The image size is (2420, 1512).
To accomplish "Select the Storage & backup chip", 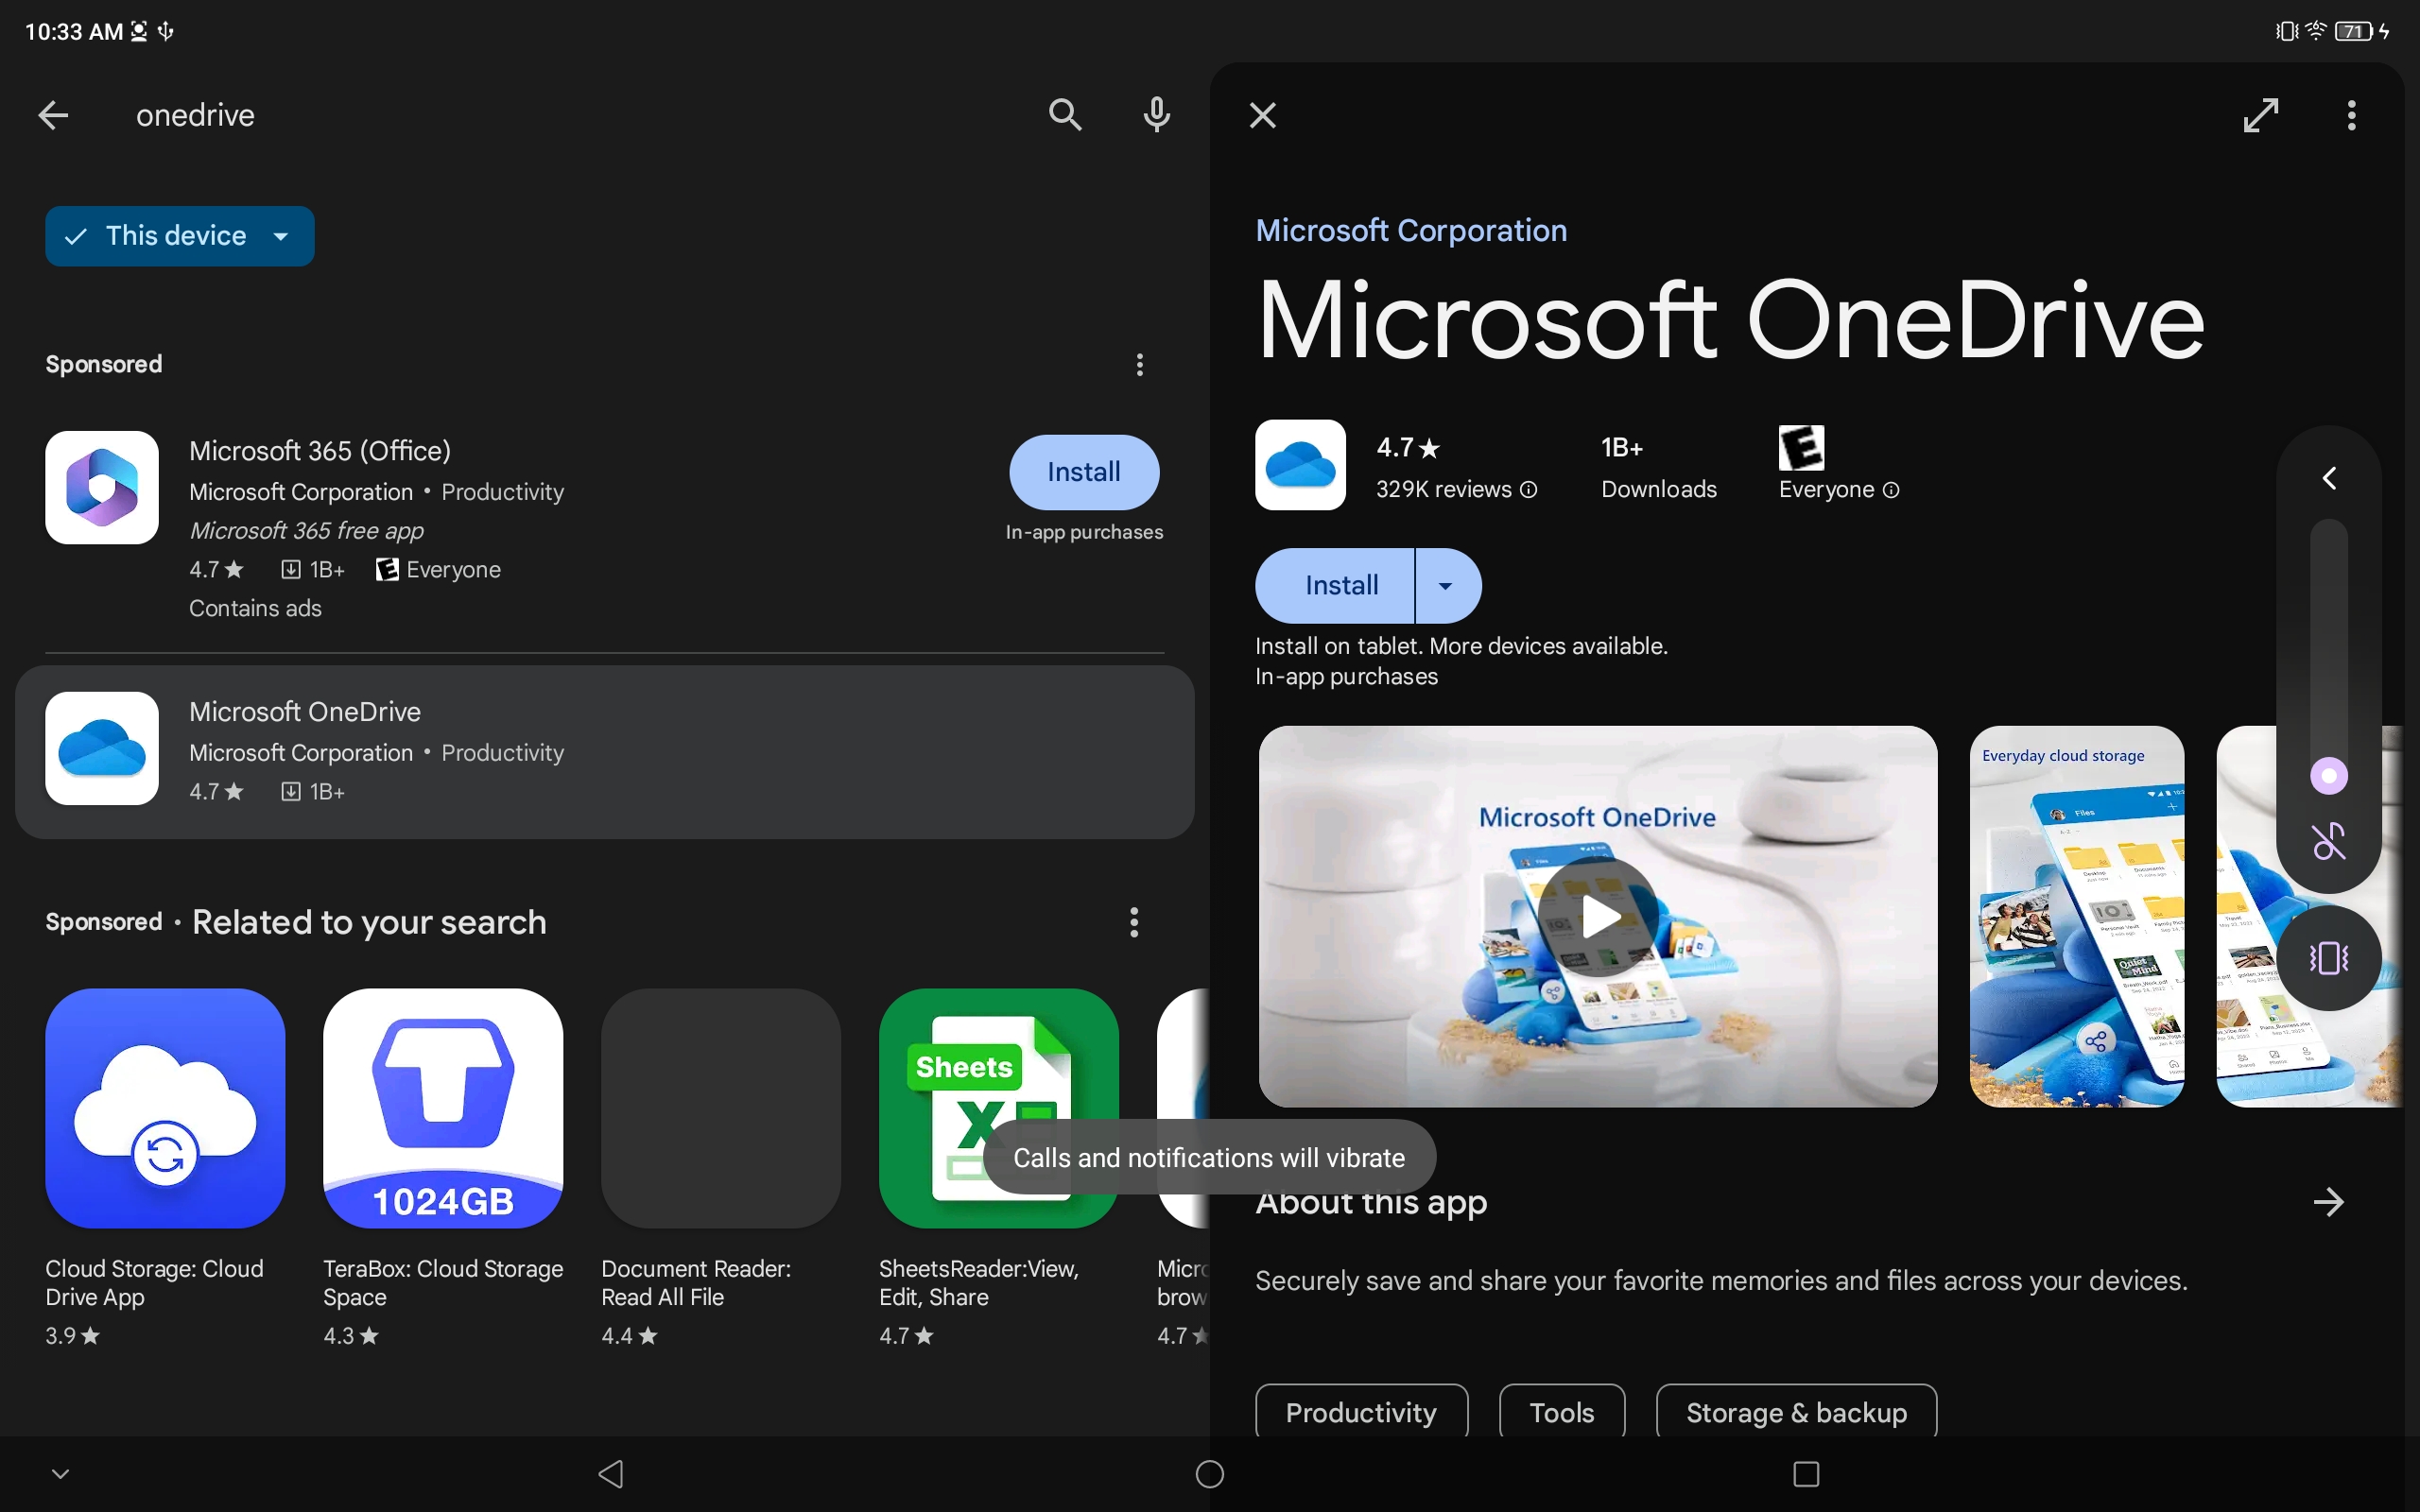I will click(1795, 1412).
